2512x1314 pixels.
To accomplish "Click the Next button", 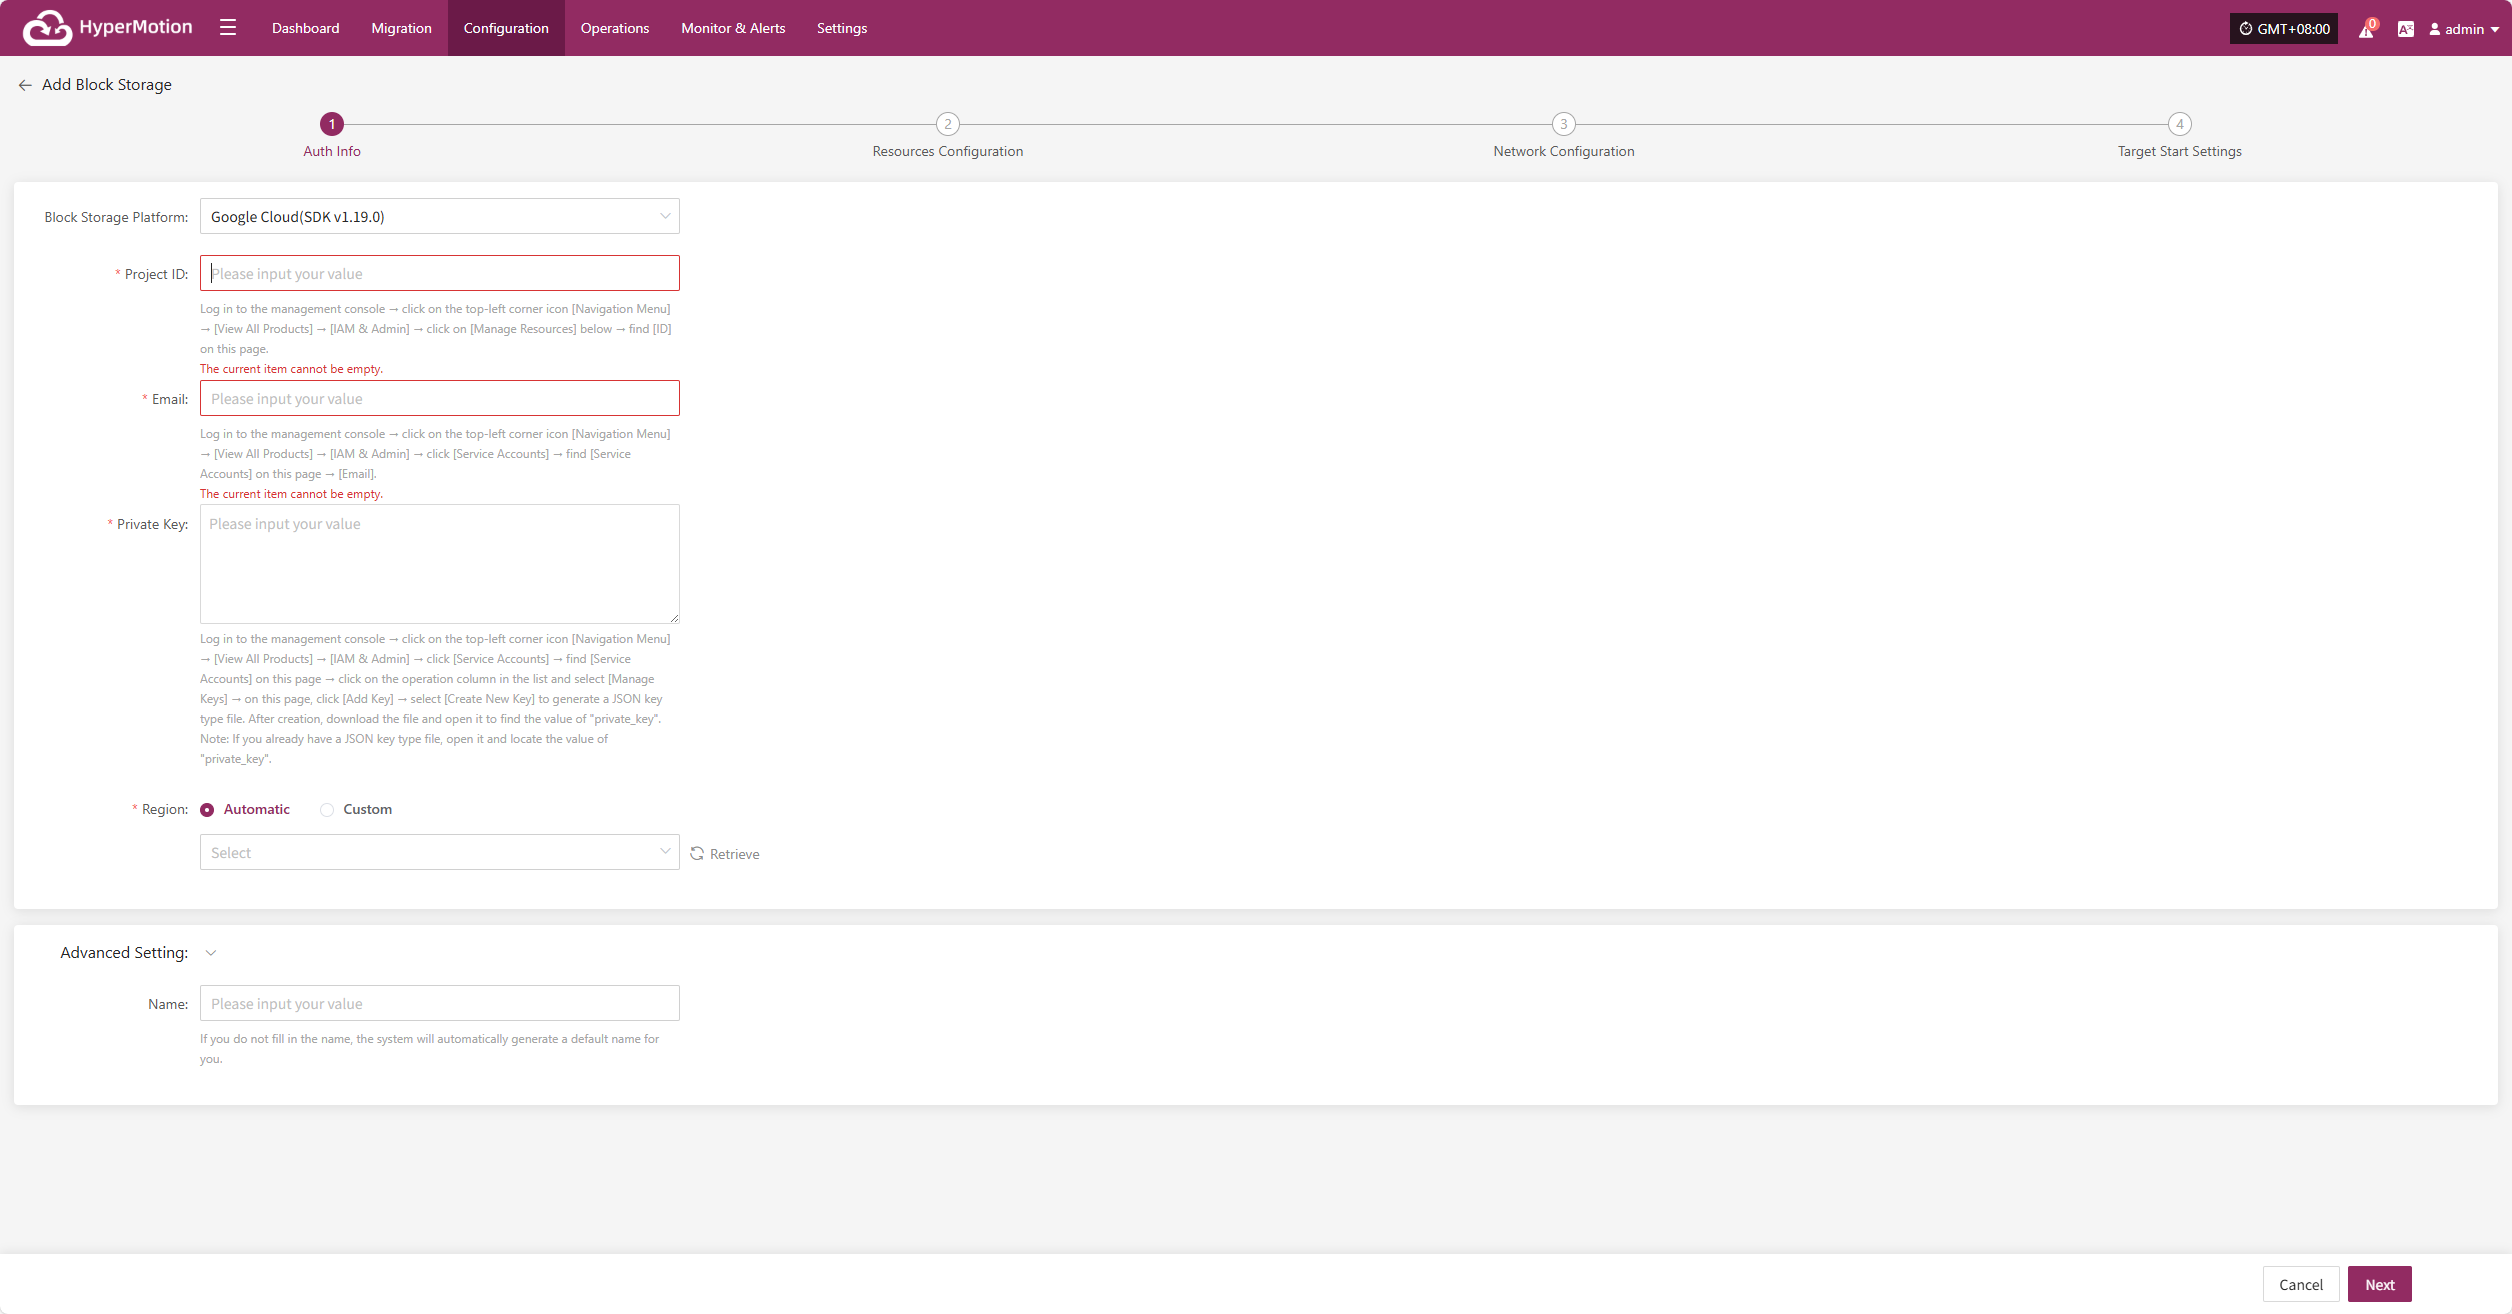I will click(2380, 1284).
